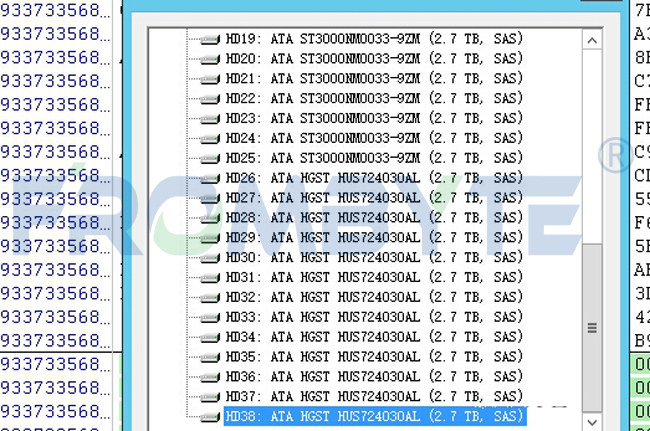Highlight the HD35 HGST drive entry

[x=375, y=357]
